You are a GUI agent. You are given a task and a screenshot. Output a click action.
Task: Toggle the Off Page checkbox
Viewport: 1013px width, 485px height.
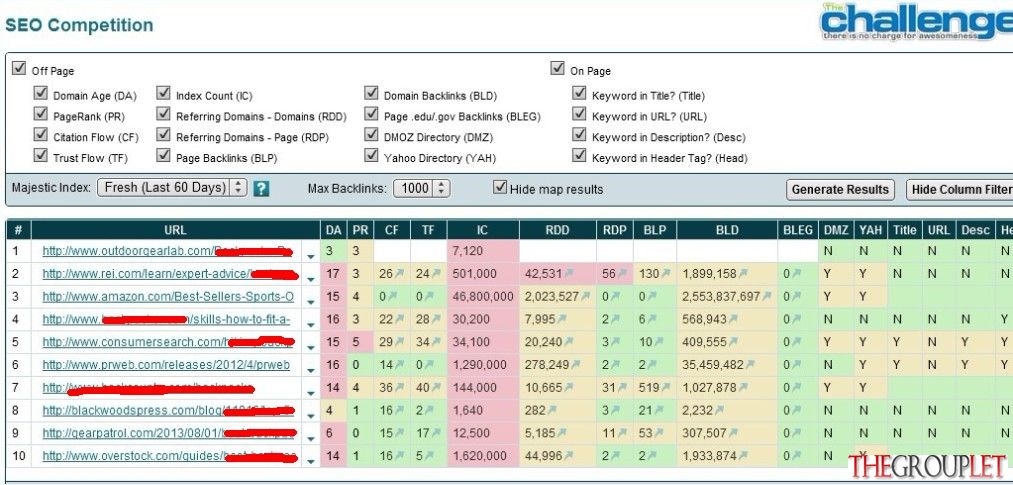19,68
